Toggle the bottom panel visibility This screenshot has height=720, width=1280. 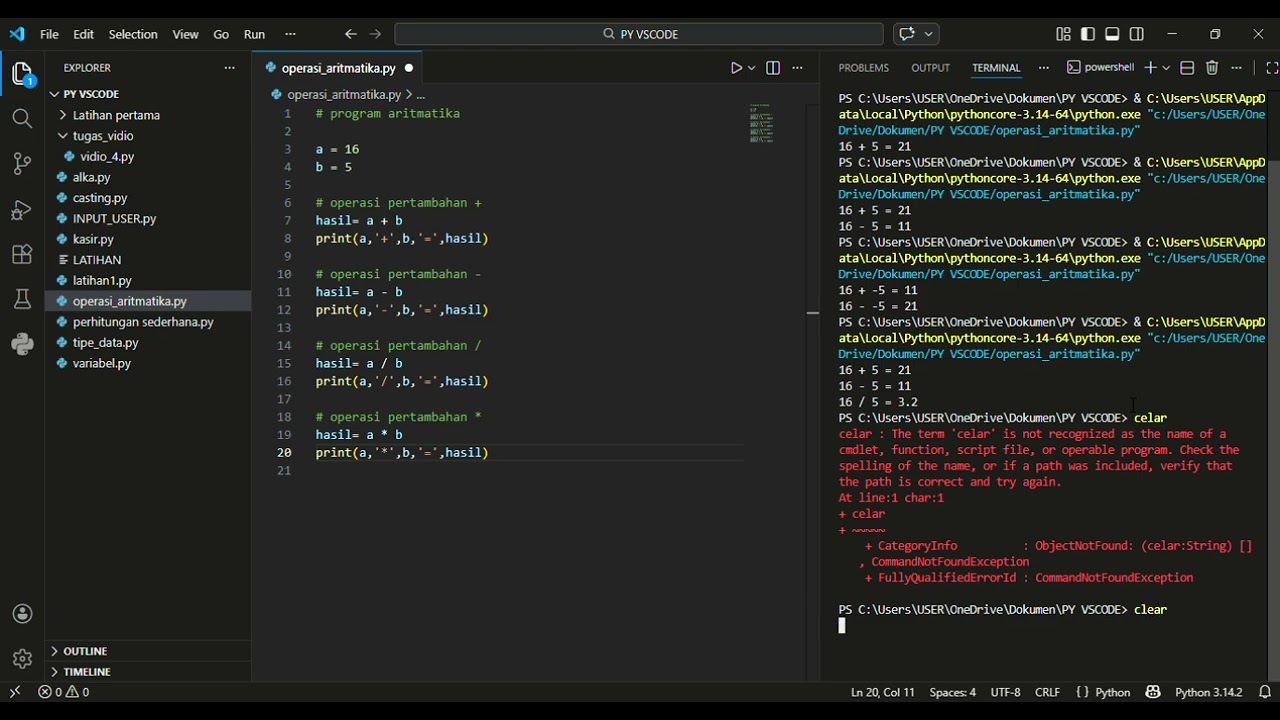point(1112,34)
